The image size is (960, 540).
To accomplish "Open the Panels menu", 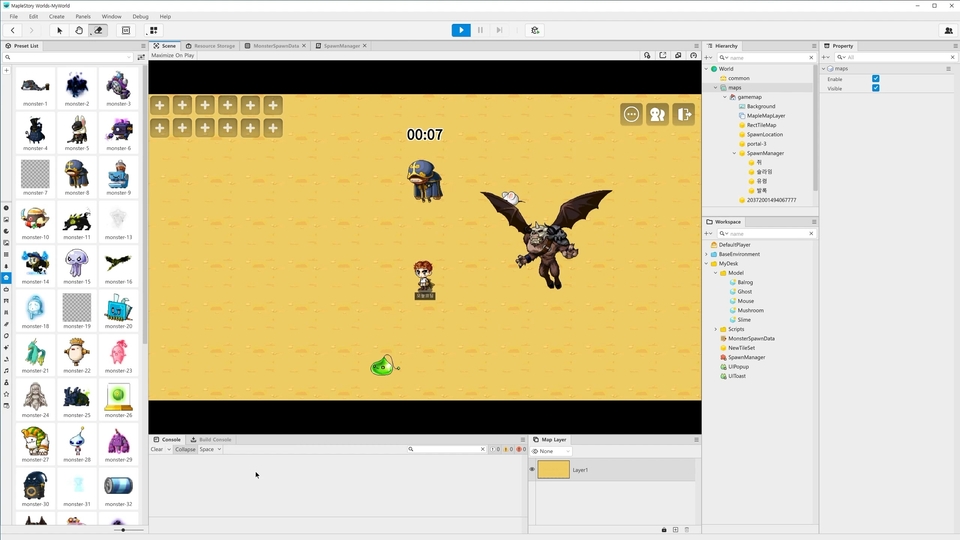I will [83, 17].
